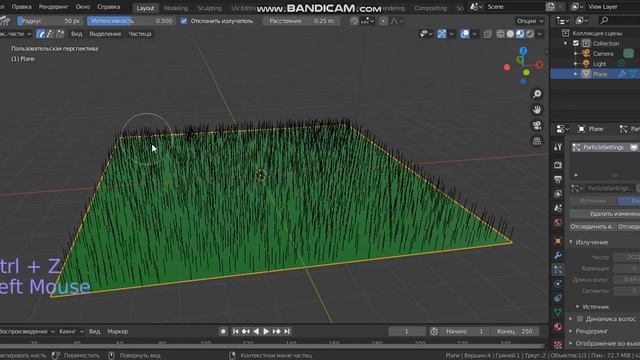
Task: Click the play animation button
Action: [x=266, y=331]
